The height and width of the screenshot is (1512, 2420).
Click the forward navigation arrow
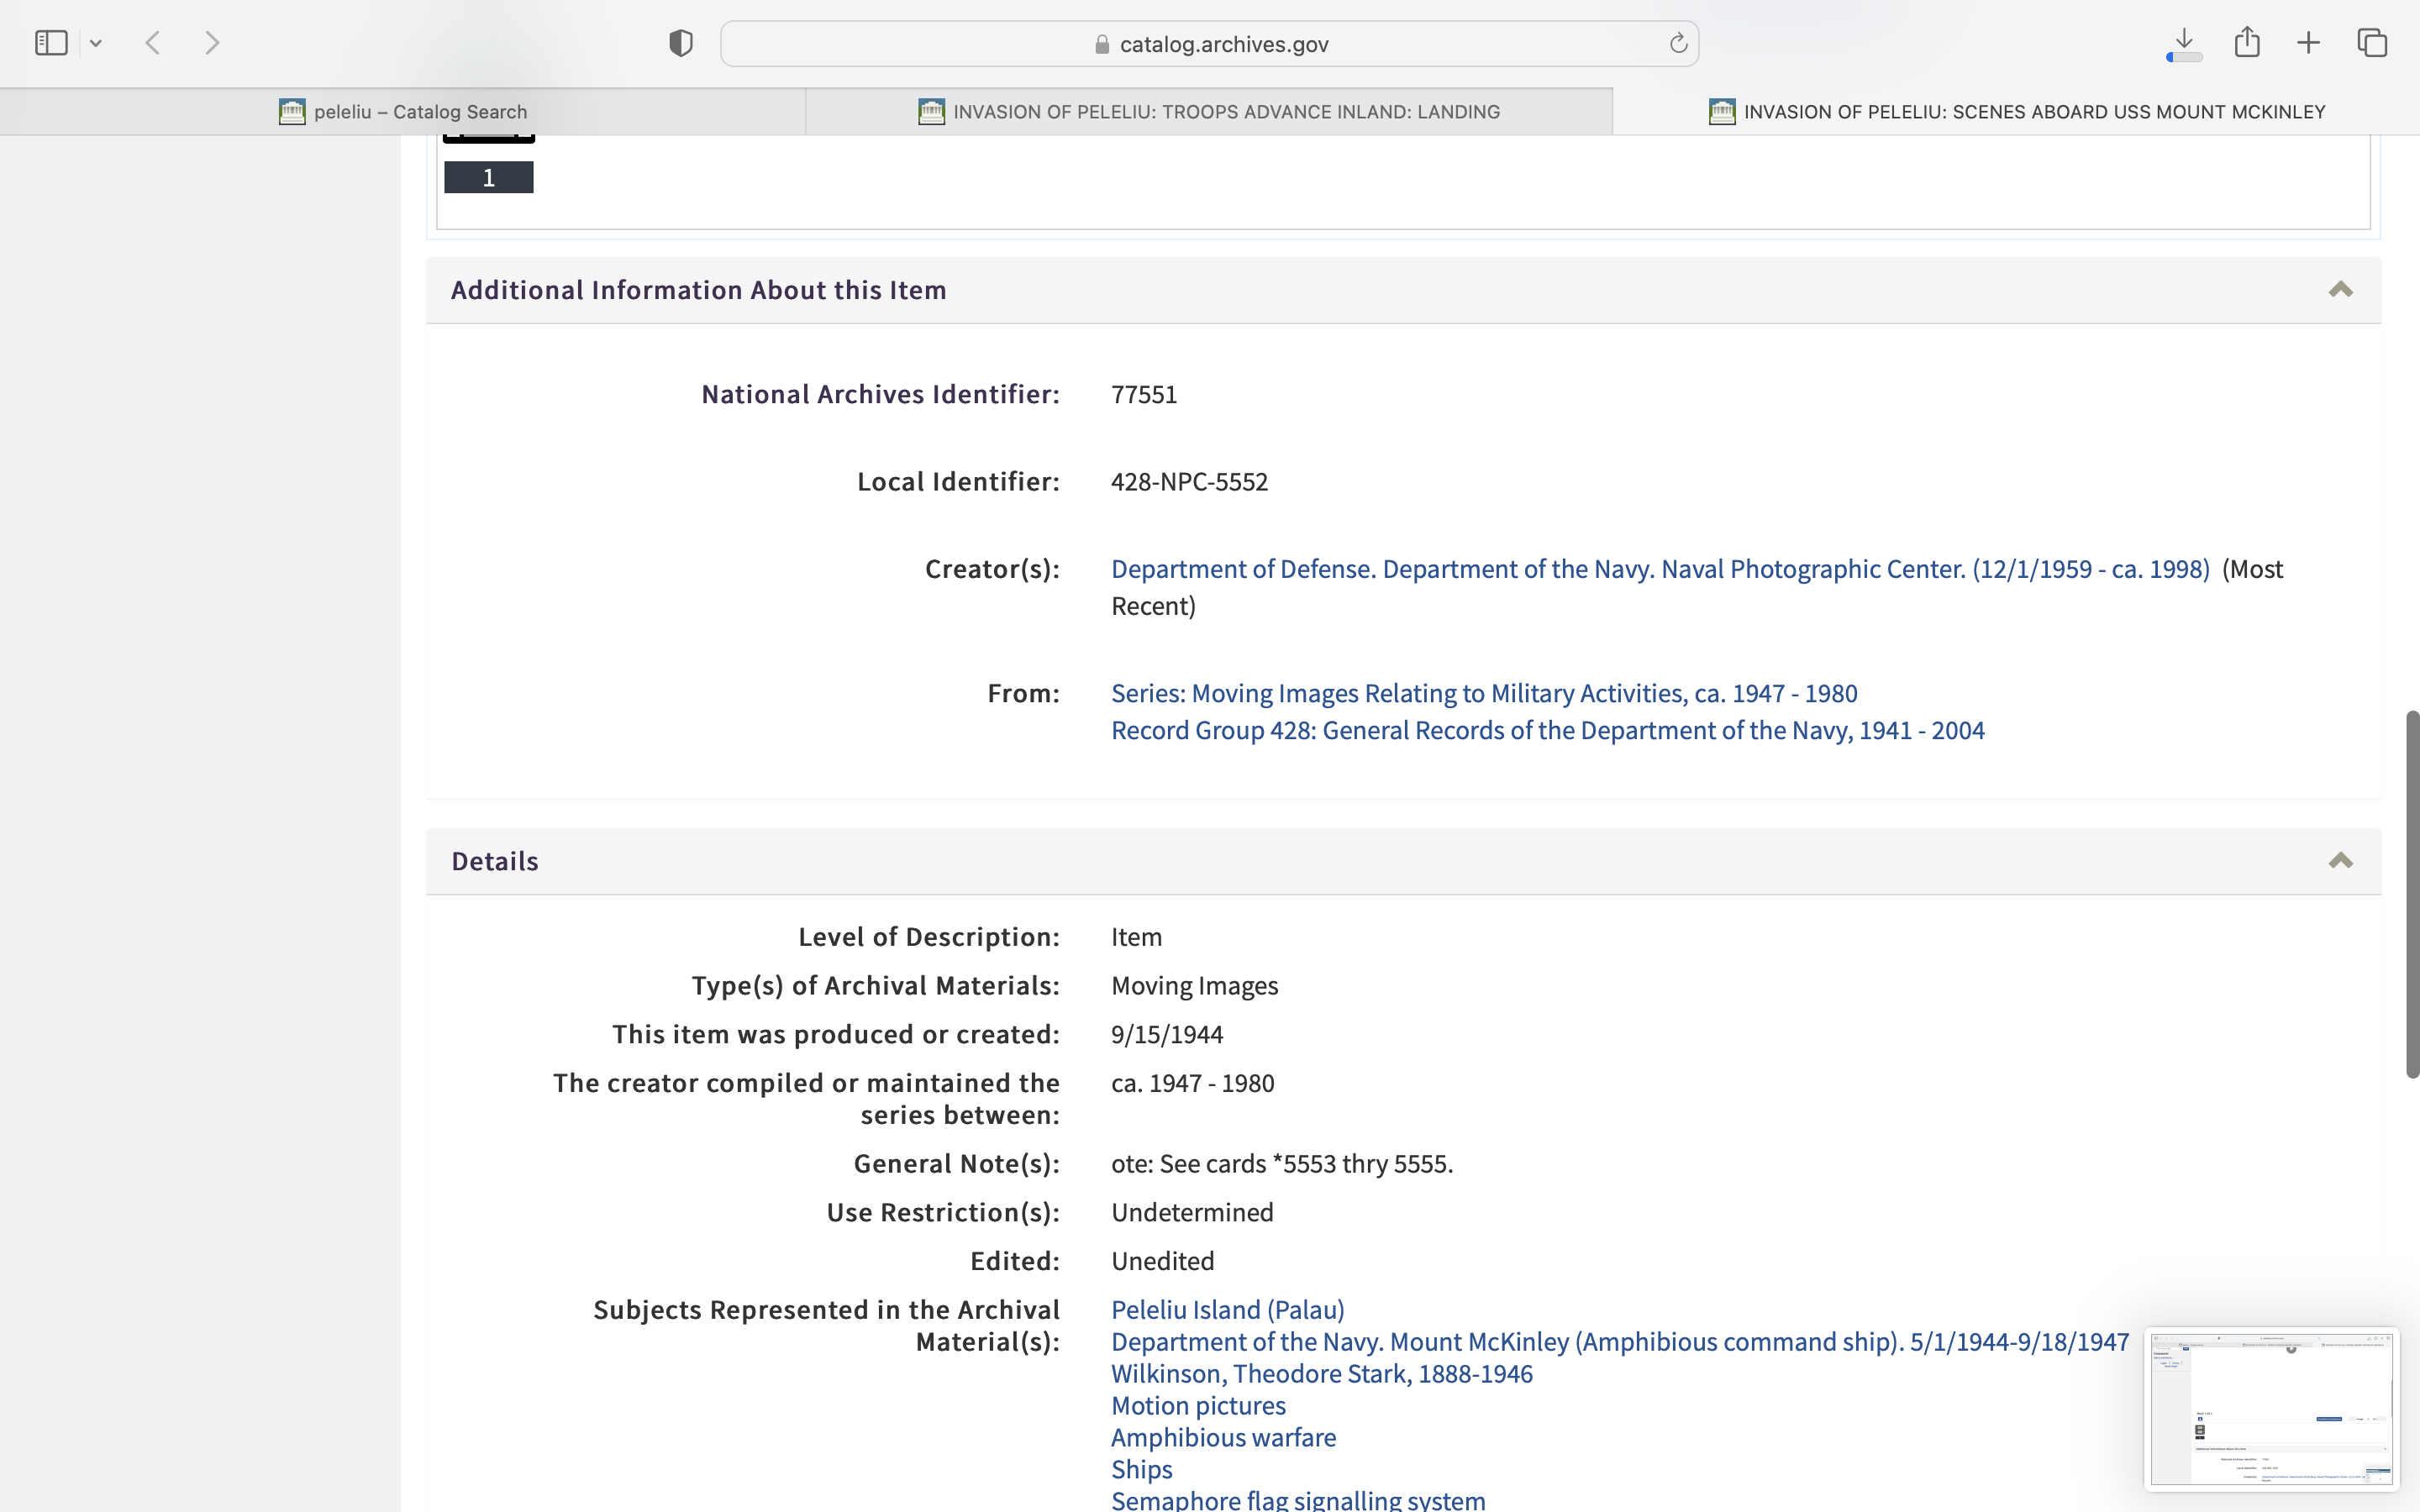pyautogui.click(x=212, y=43)
